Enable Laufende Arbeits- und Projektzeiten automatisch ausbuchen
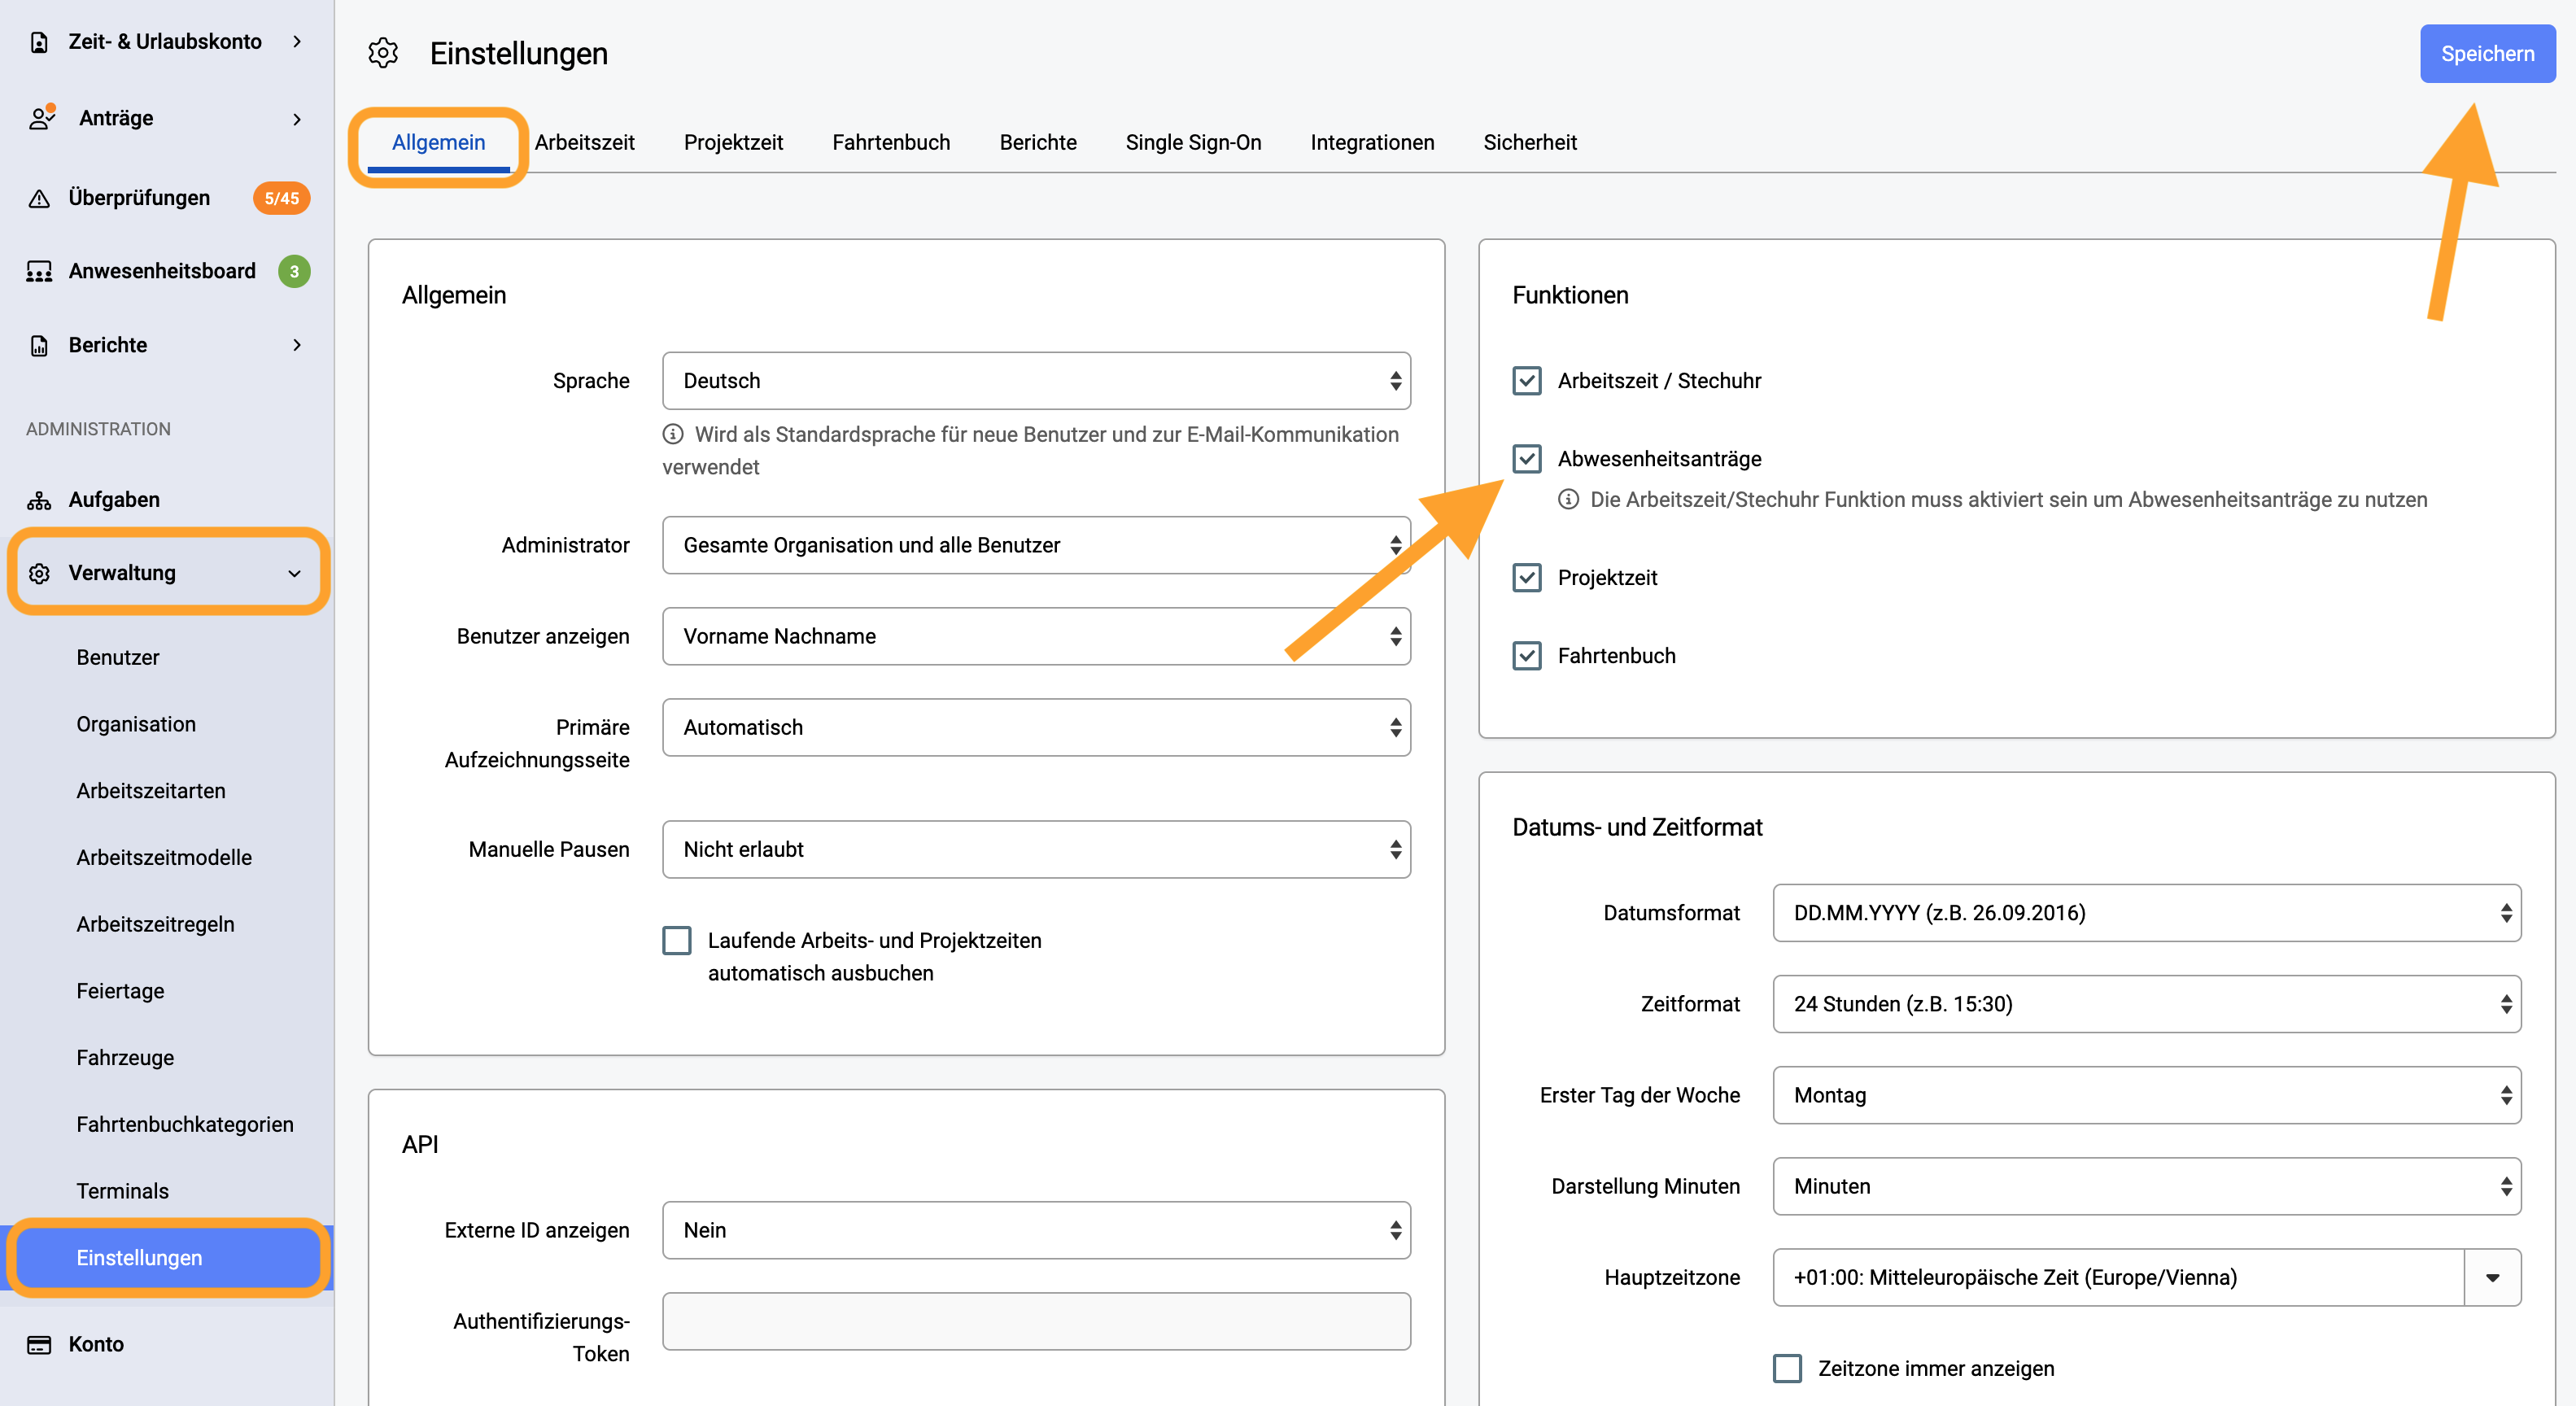This screenshot has width=2576, height=1406. pos(677,940)
